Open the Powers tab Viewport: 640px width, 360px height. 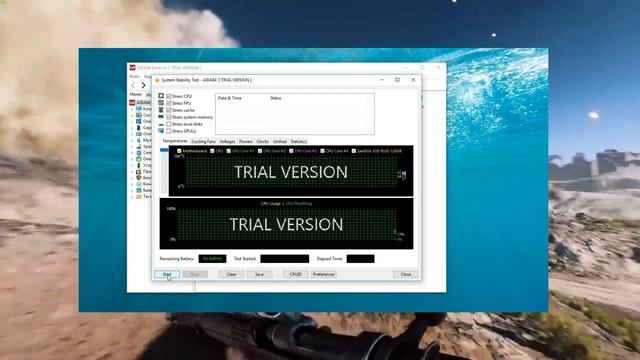point(246,141)
